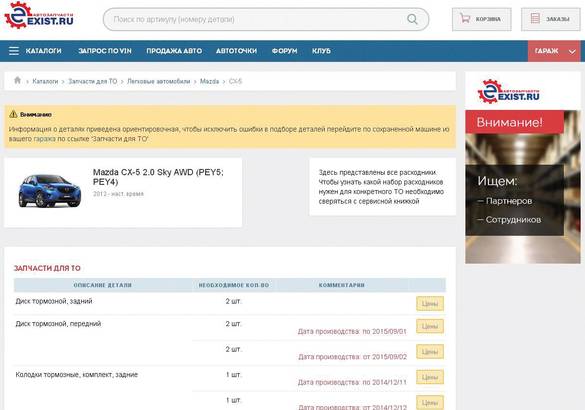Open the Корзина cart button

(x=481, y=19)
